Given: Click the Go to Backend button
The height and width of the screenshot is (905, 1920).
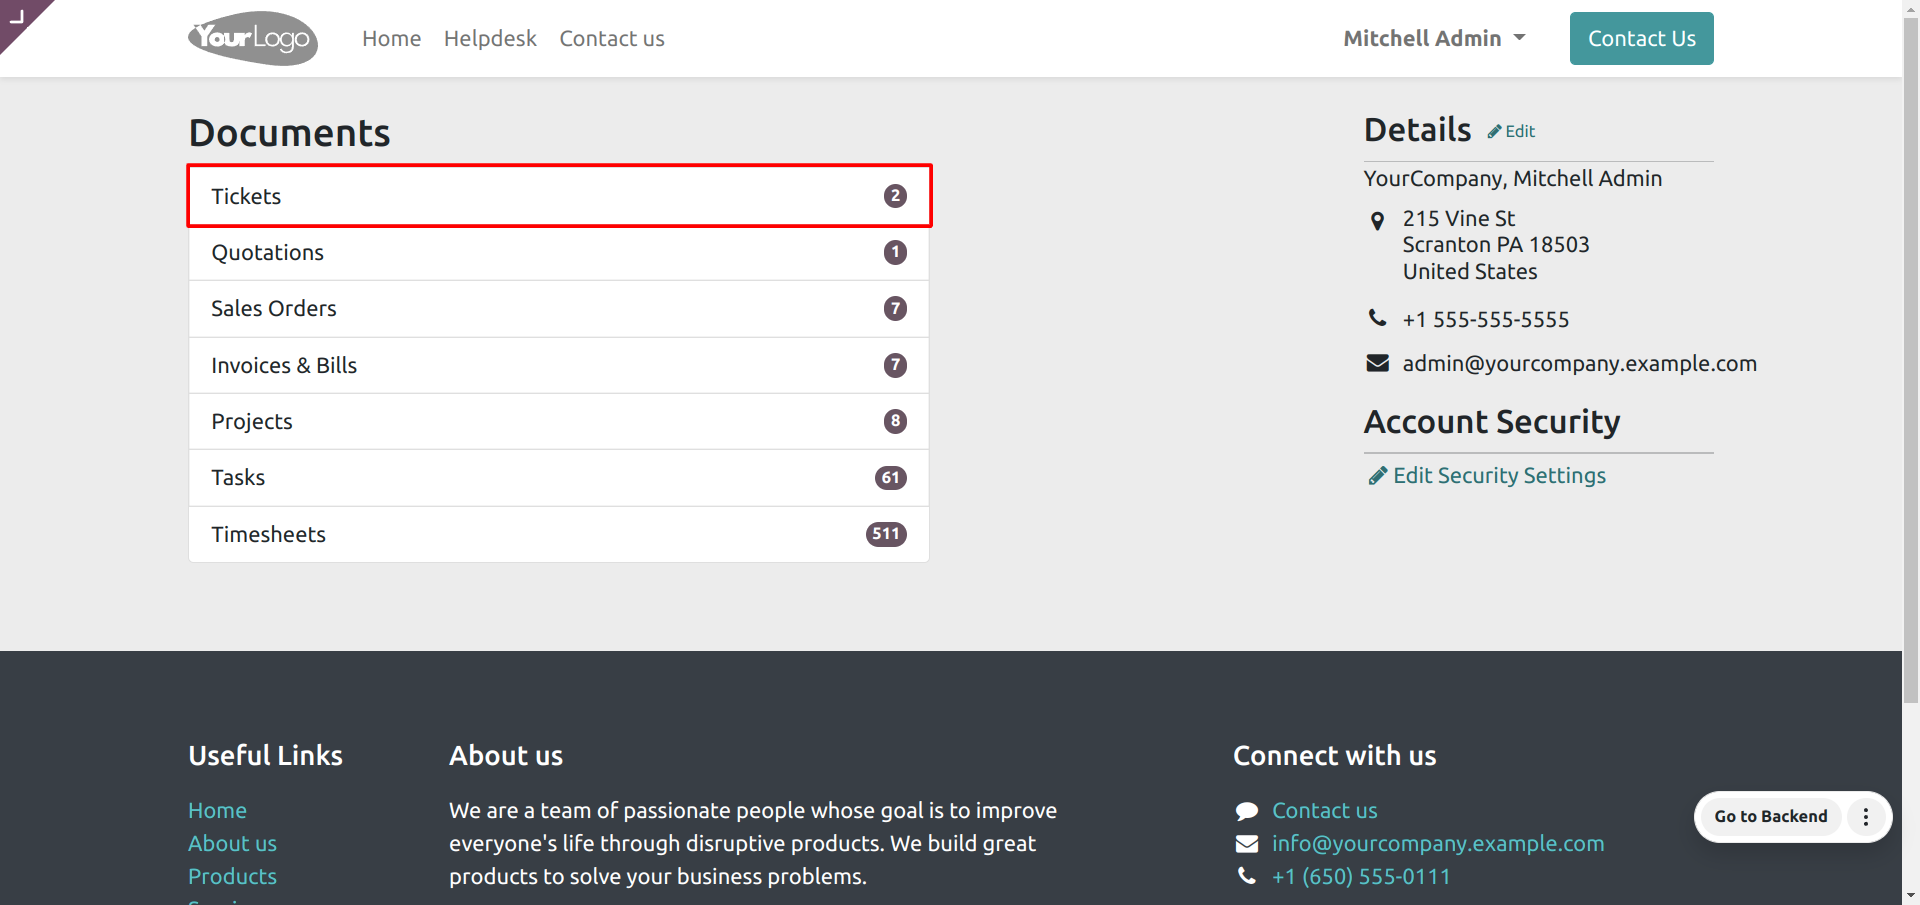Looking at the screenshot, I should (x=1770, y=817).
